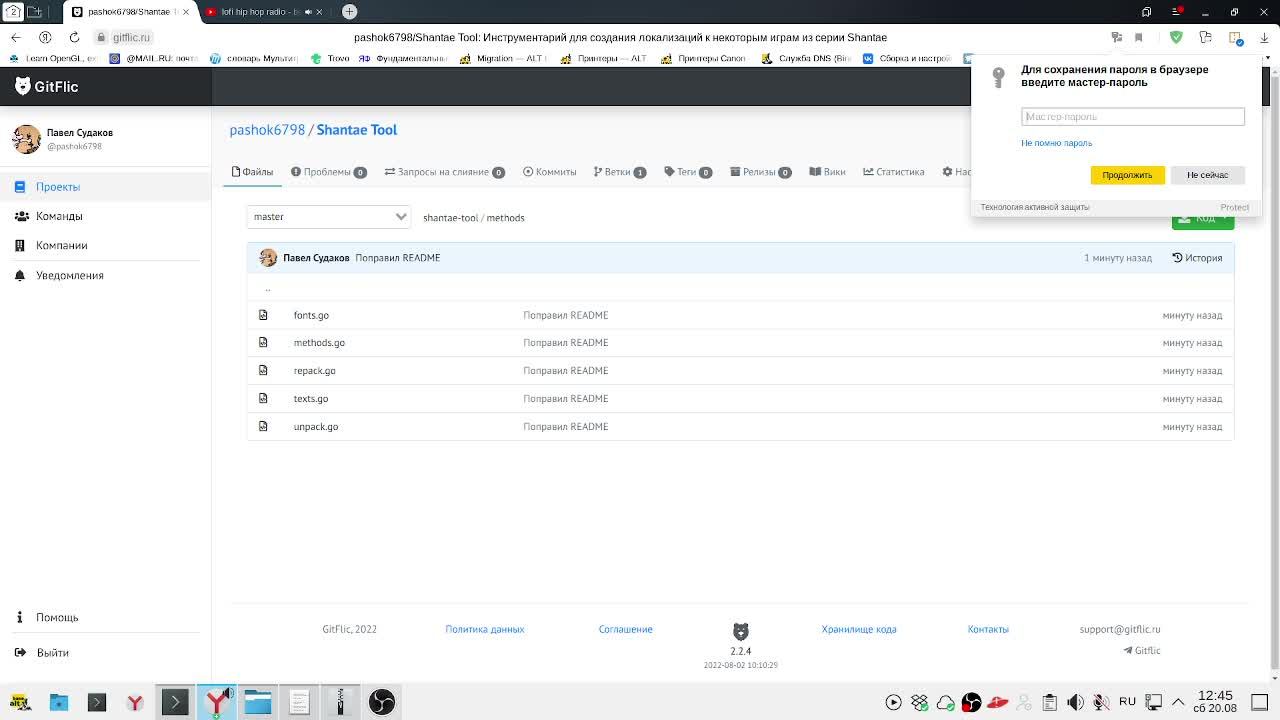
Task: Reload the page with refresh icon
Action: click(x=74, y=37)
